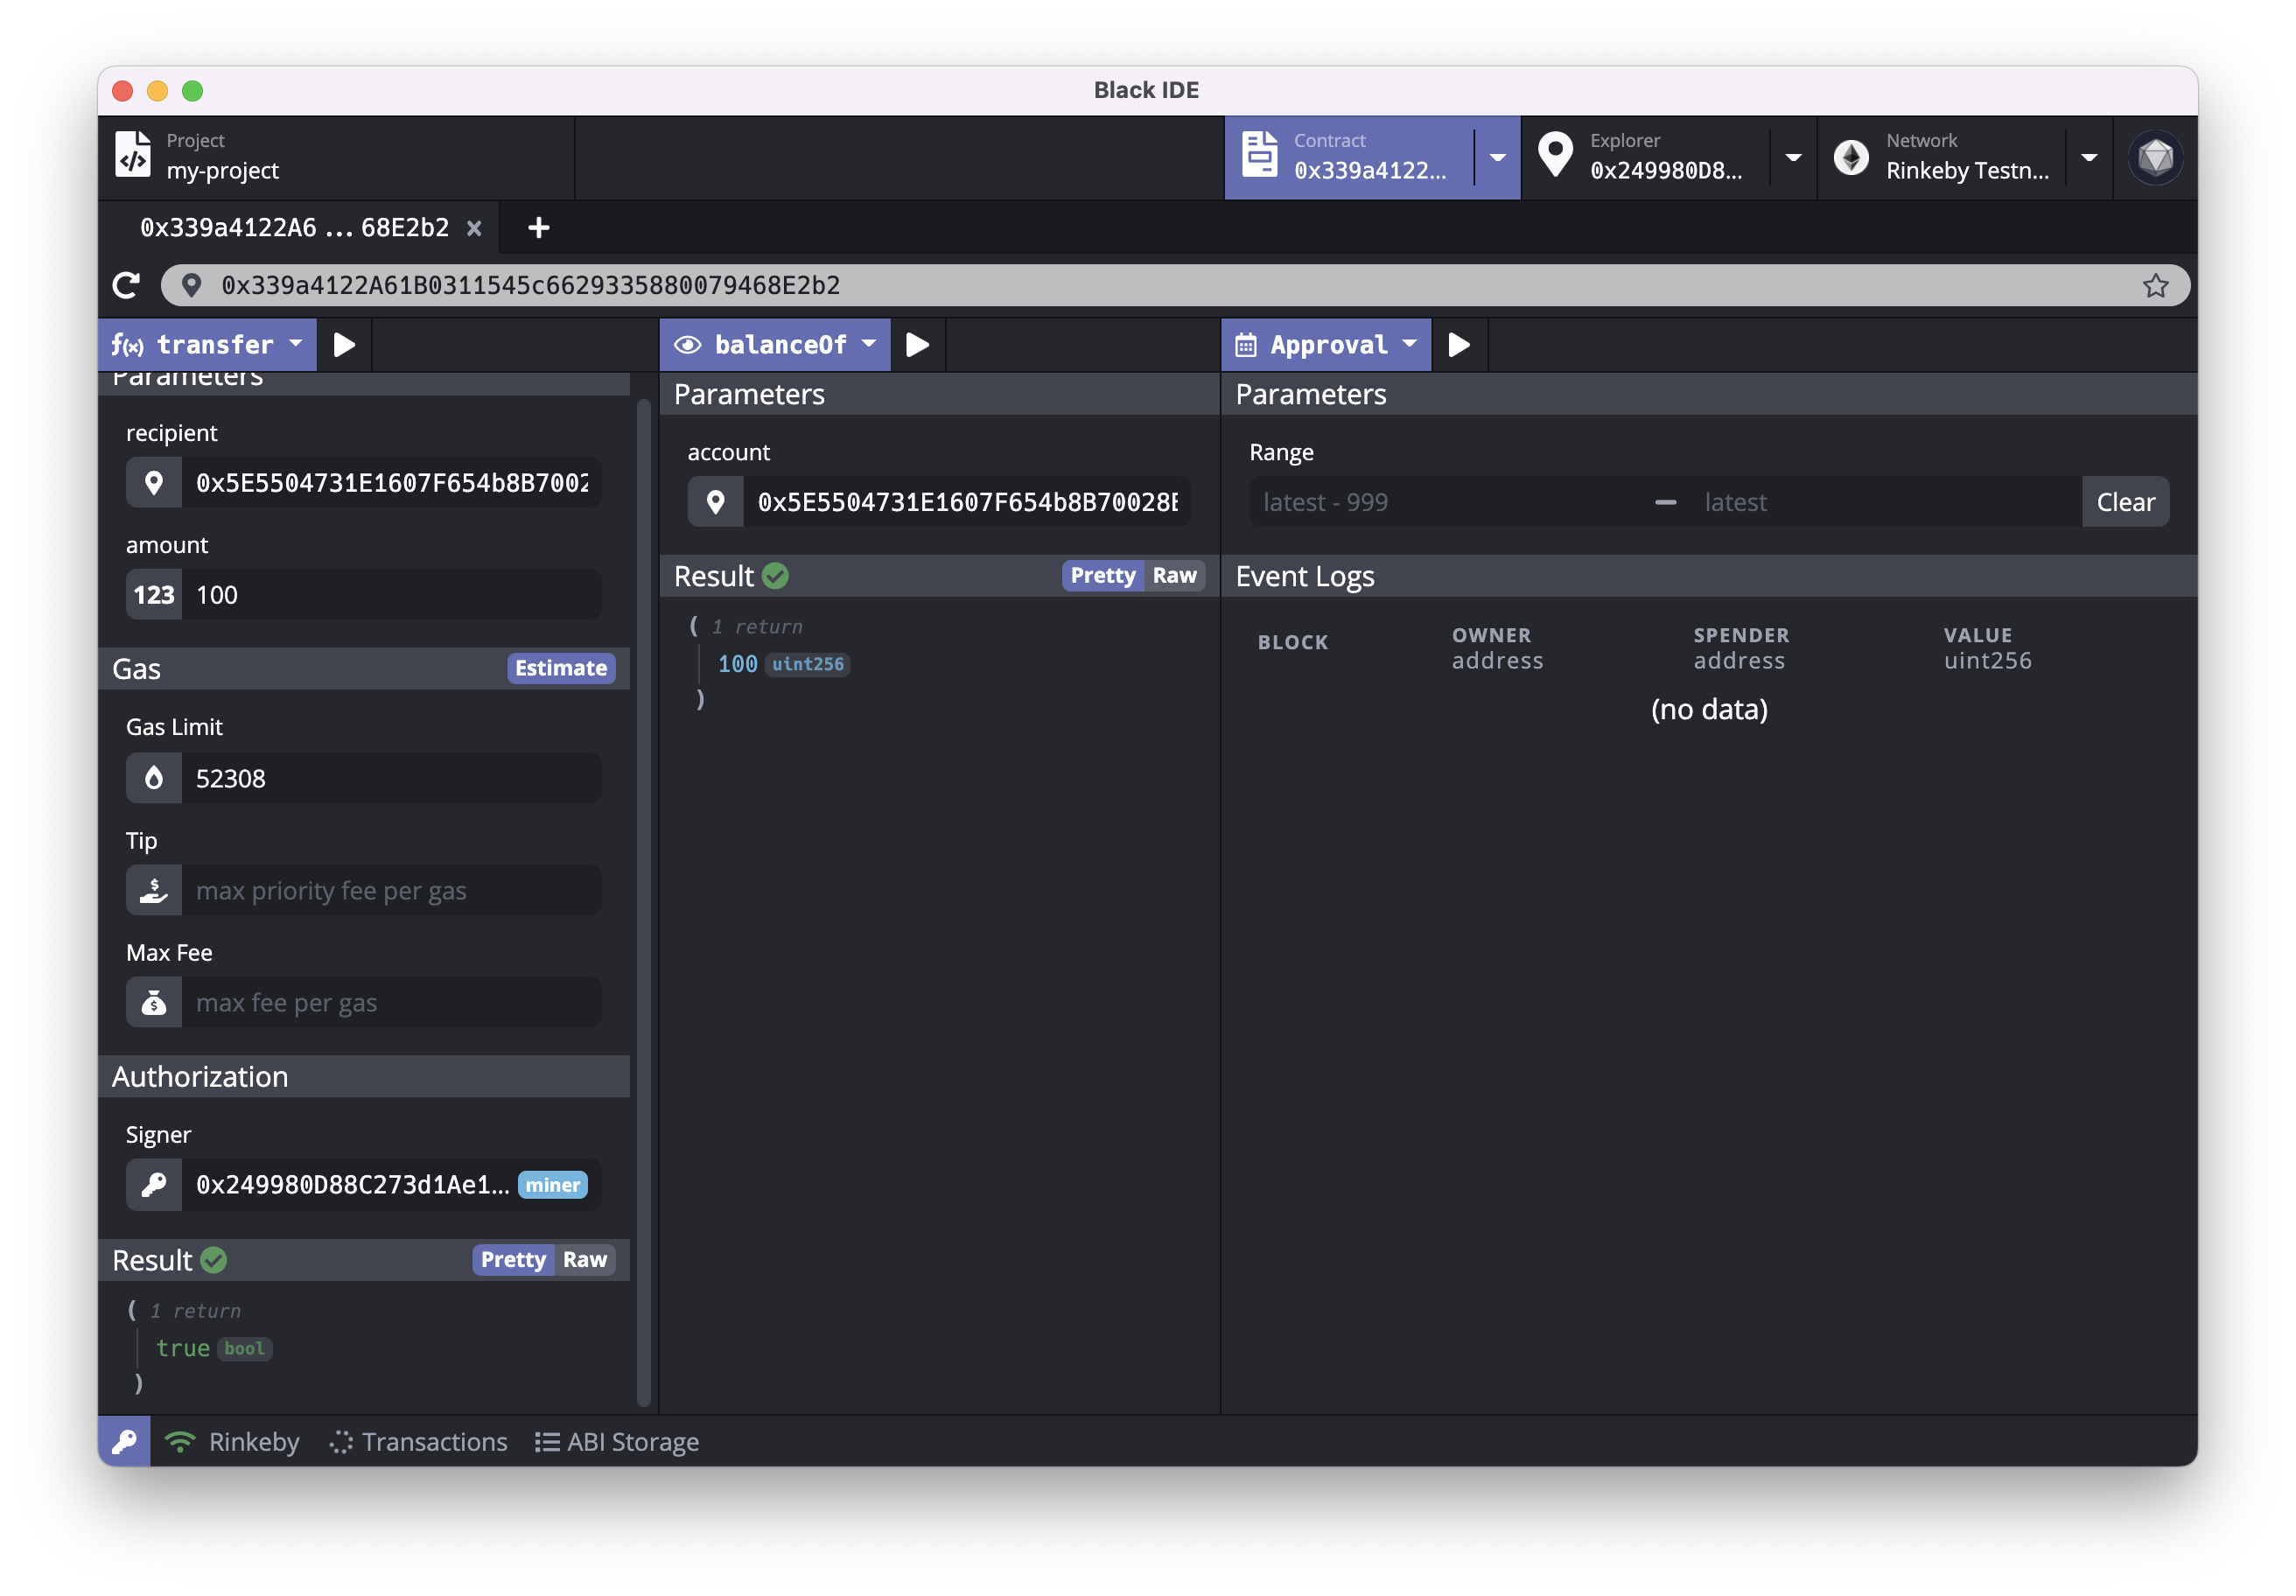Select Pretty view in the balanceOf Result
Screen dimensions: 2296x1596
(x=1102, y=576)
